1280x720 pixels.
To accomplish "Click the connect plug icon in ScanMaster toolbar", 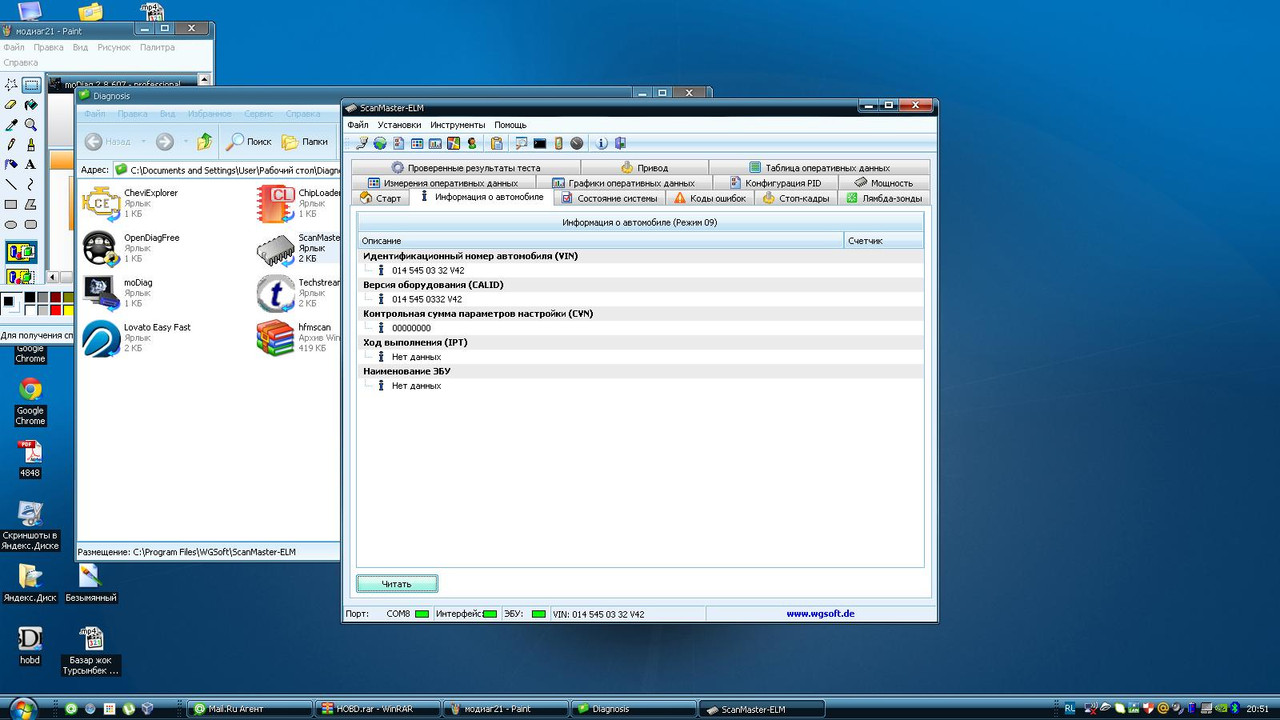I will (x=362, y=143).
